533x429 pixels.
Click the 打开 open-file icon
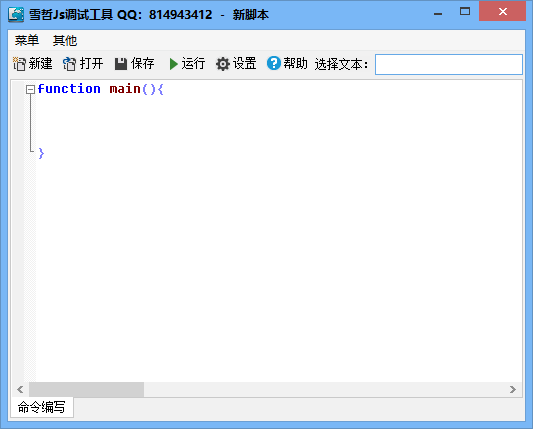click(69, 64)
